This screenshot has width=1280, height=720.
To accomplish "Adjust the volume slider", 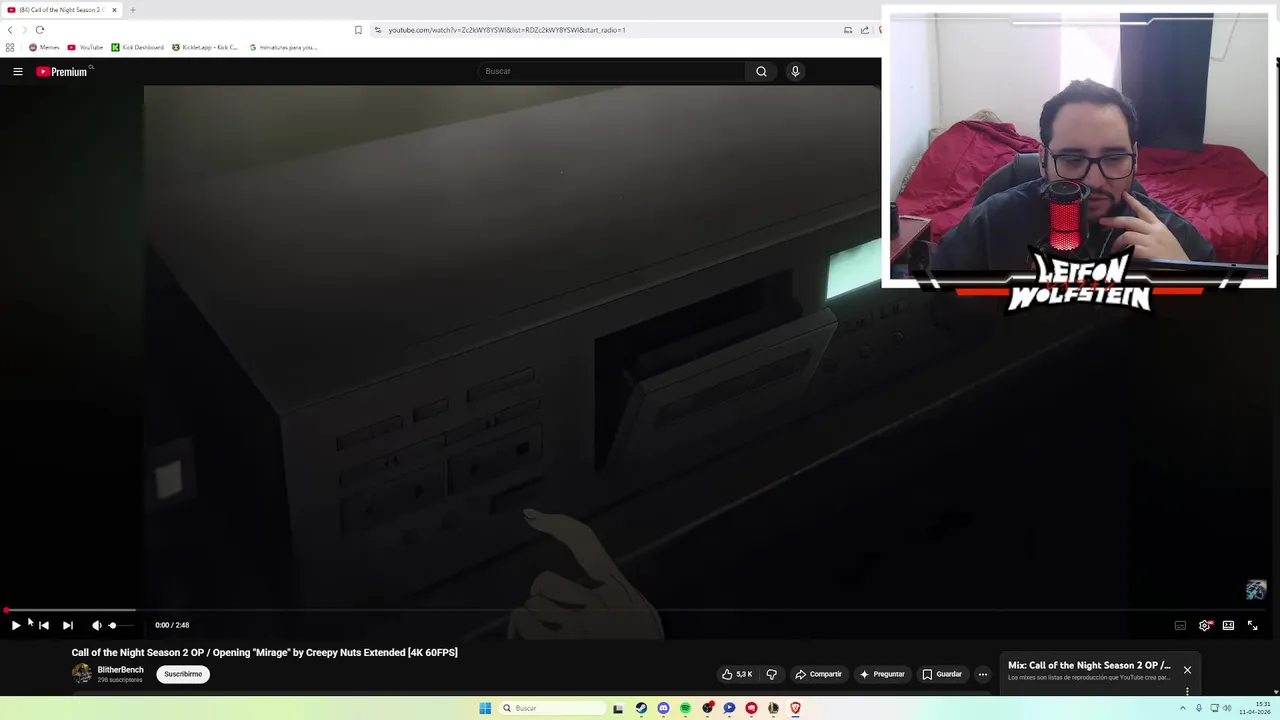I will (x=120, y=625).
